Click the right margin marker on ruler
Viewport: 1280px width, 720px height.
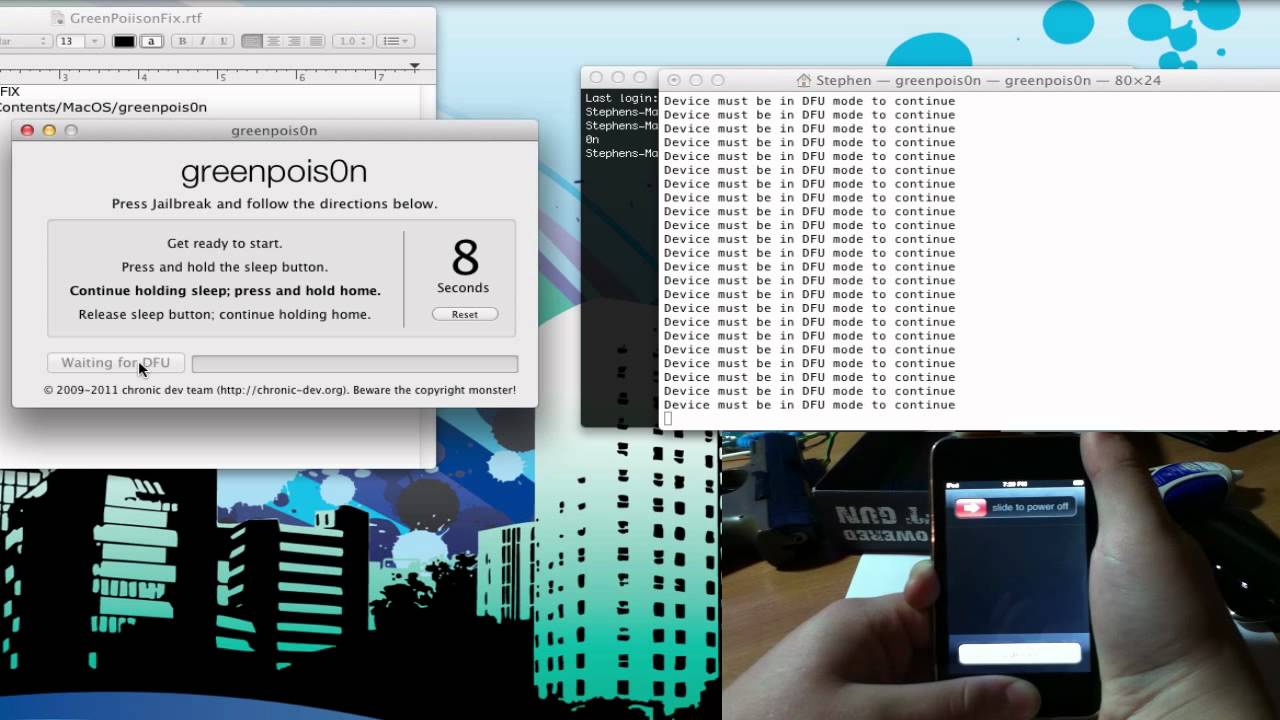coord(414,66)
